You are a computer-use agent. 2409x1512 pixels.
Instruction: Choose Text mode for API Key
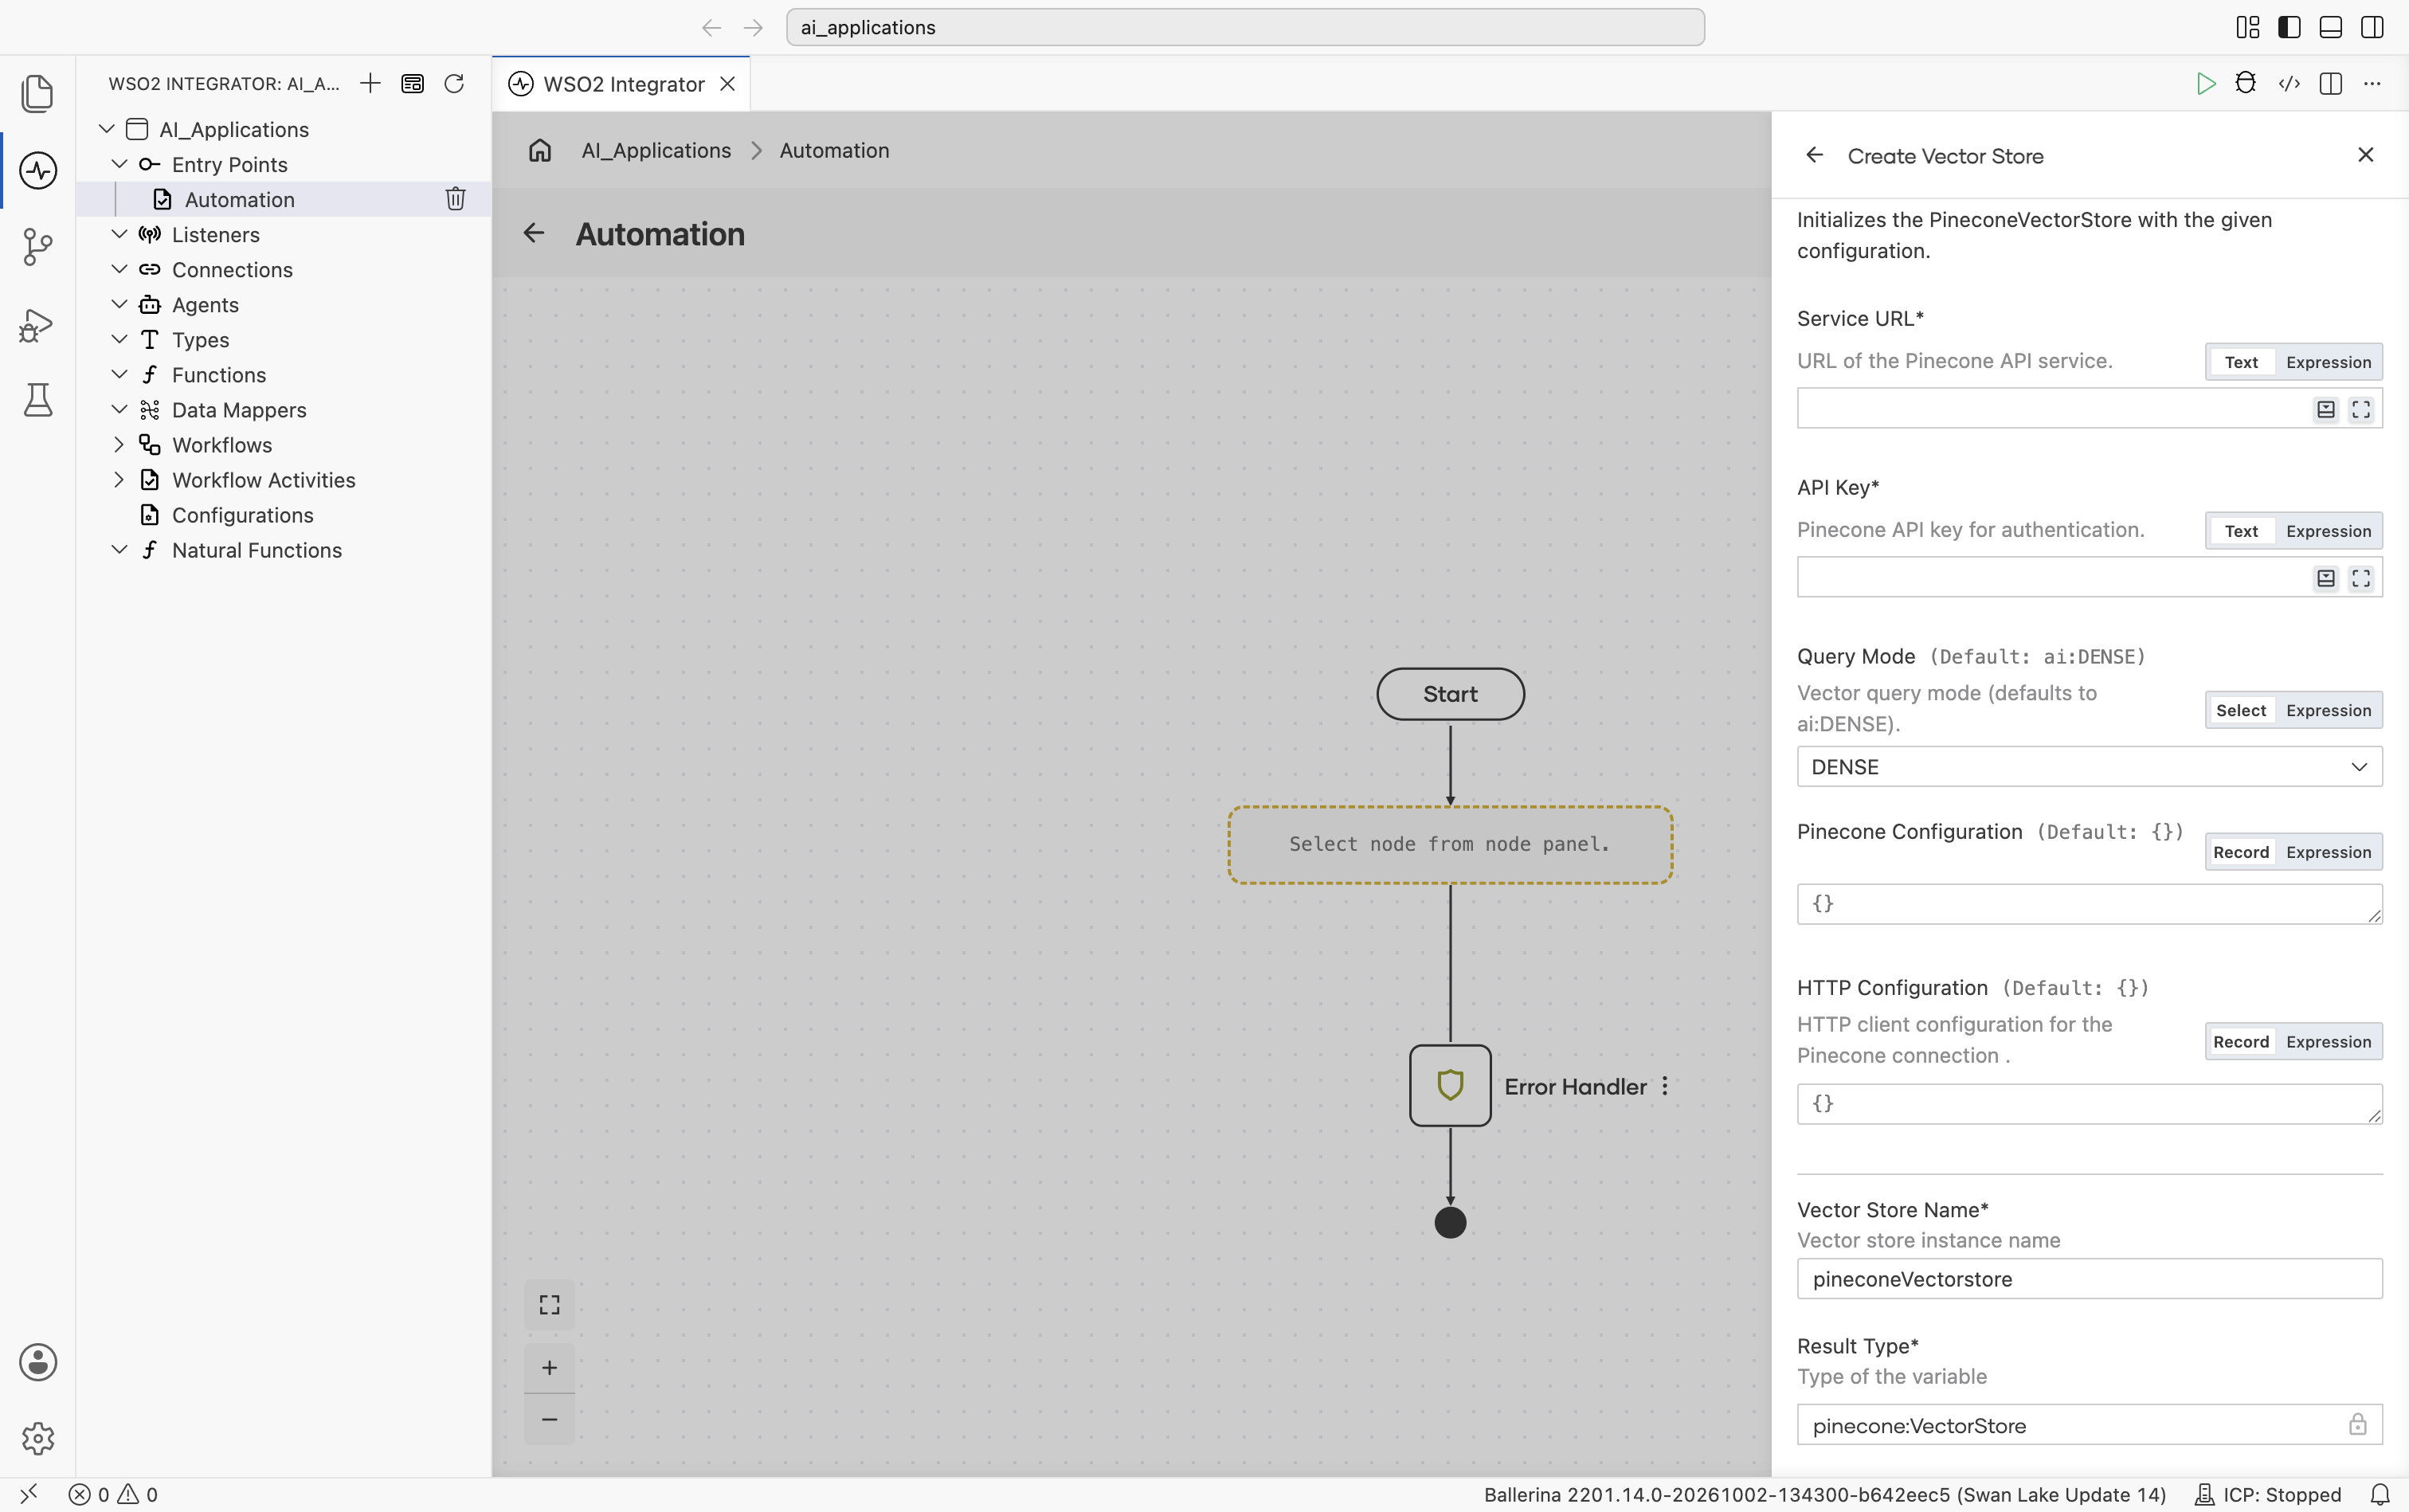click(2241, 531)
